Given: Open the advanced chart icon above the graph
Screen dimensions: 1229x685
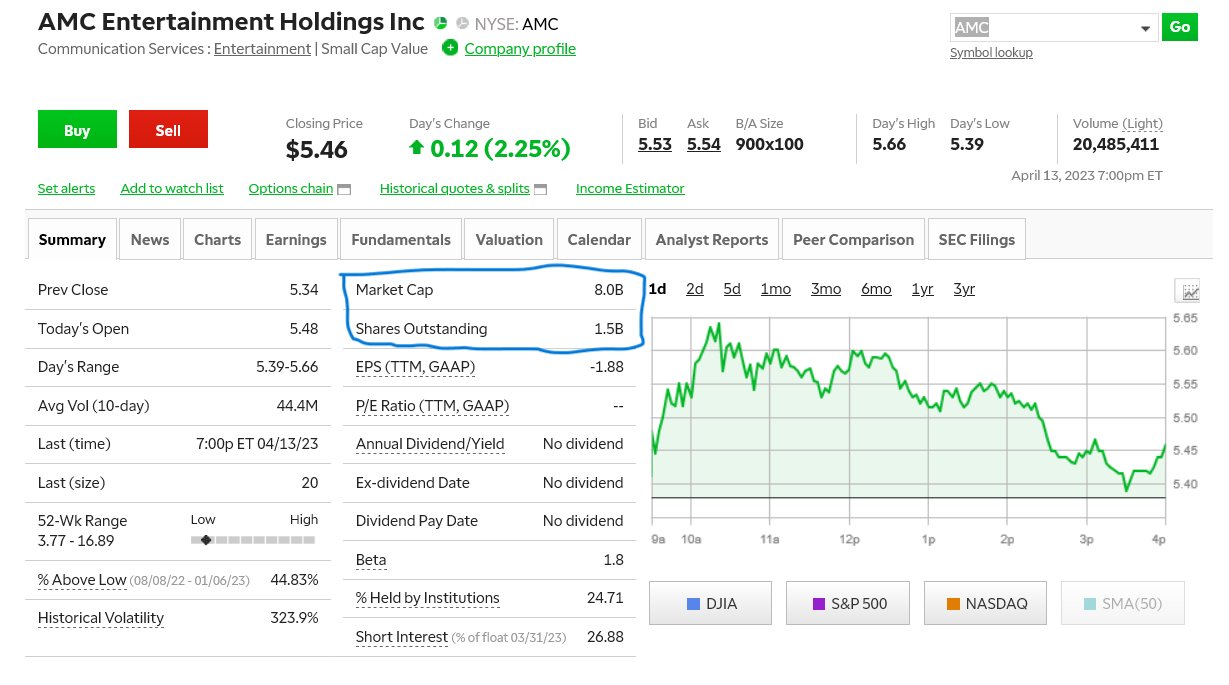Looking at the screenshot, I should pos(1190,291).
